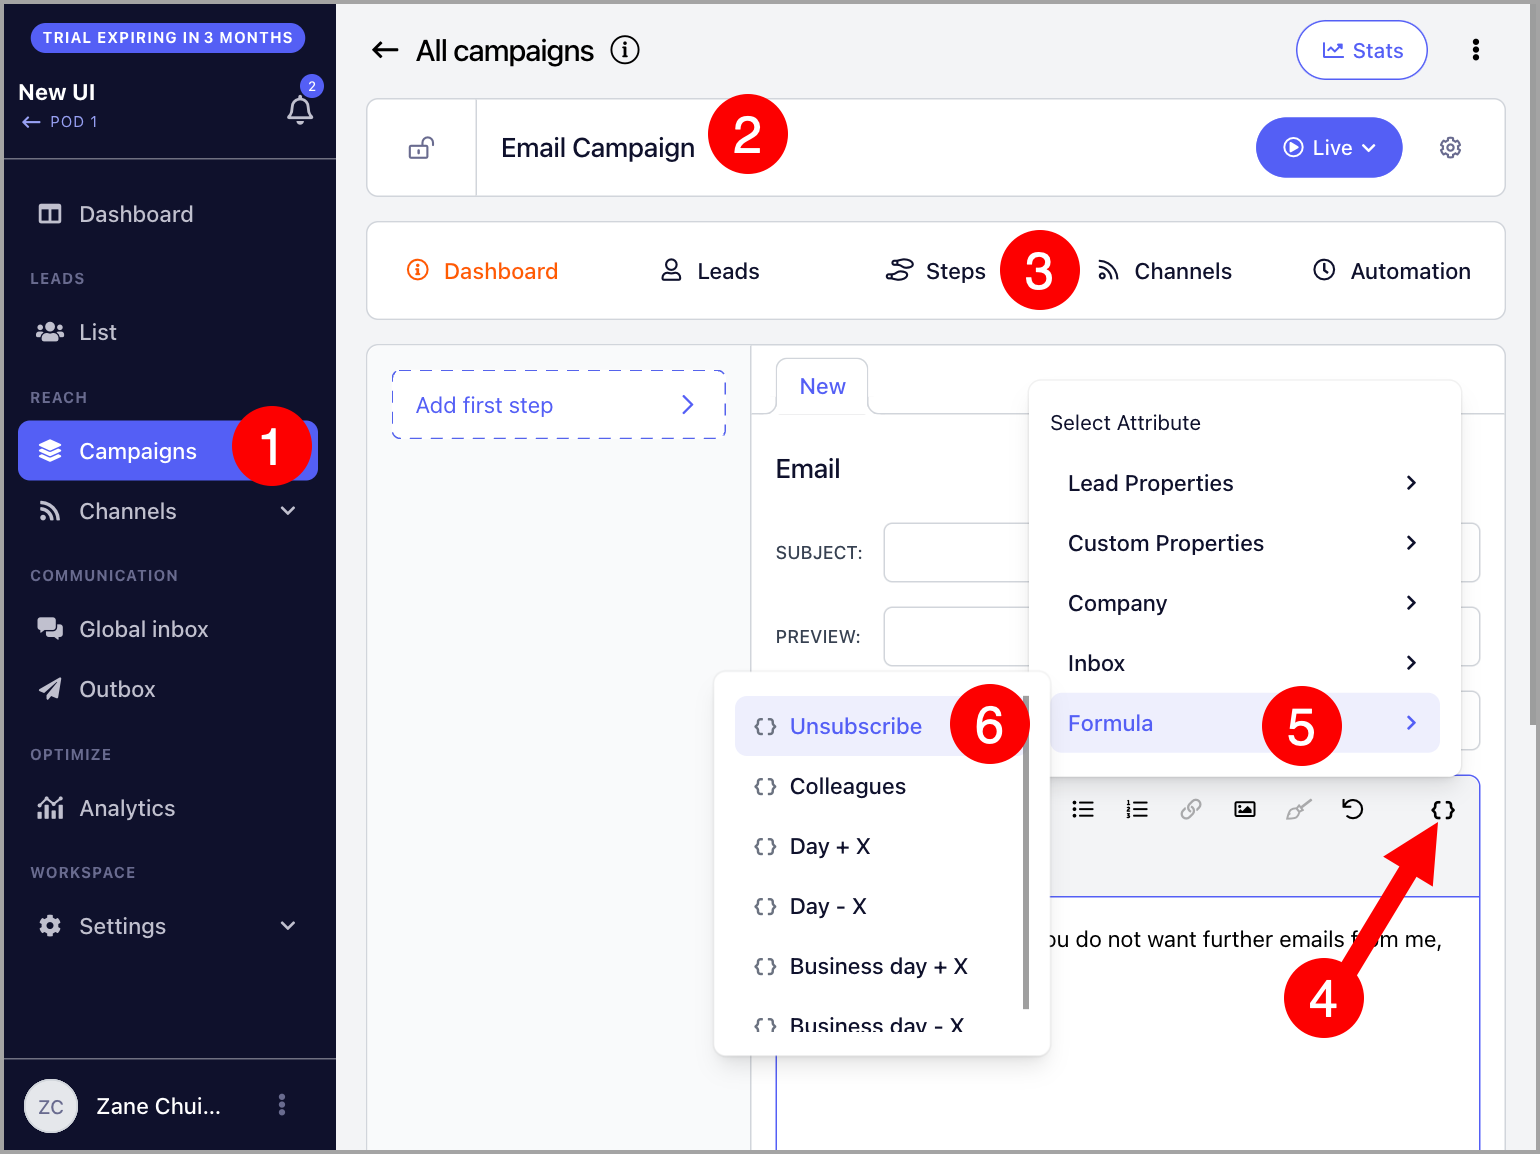Switch to the Automation tab
The image size is (1540, 1154).
pyautogui.click(x=1392, y=271)
